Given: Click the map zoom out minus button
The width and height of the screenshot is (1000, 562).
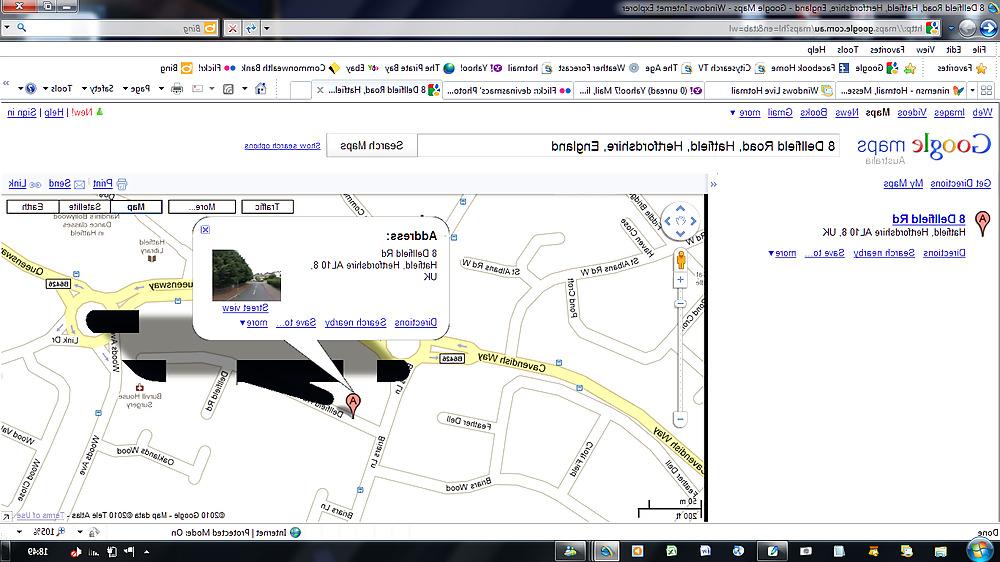Looking at the screenshot, I should point(680,420).
